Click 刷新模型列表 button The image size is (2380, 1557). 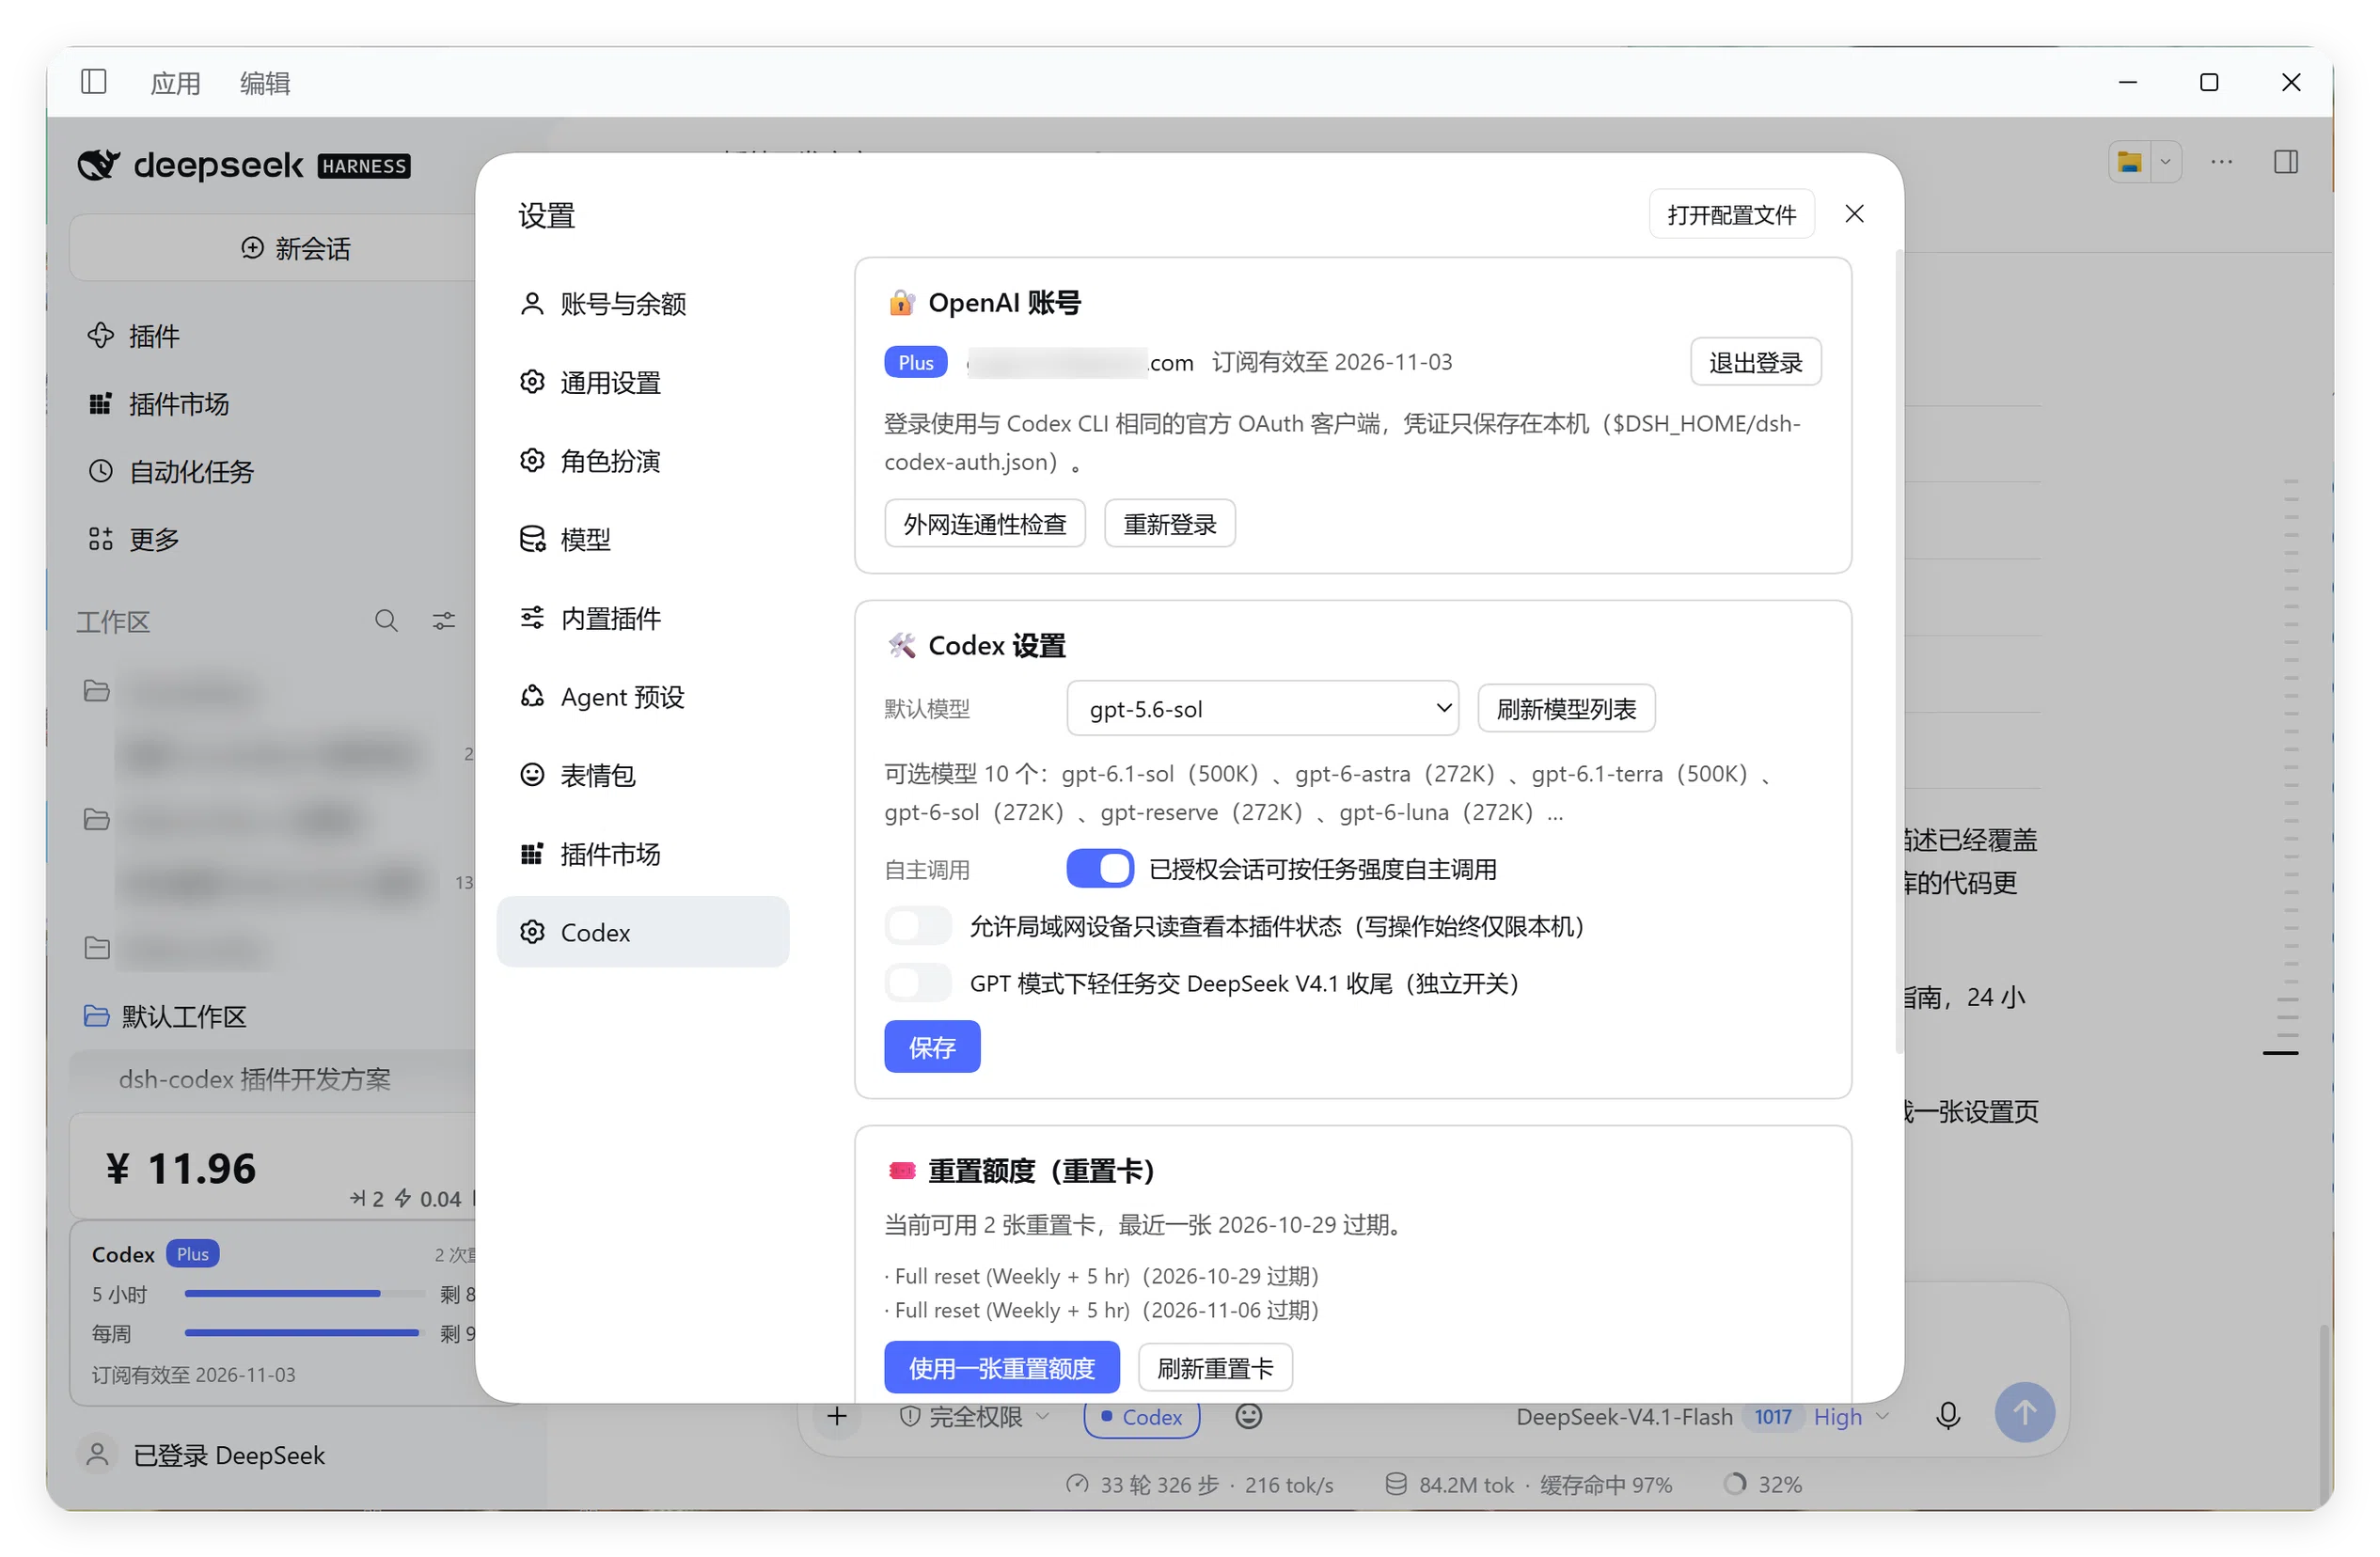[x=1565, y=708]
